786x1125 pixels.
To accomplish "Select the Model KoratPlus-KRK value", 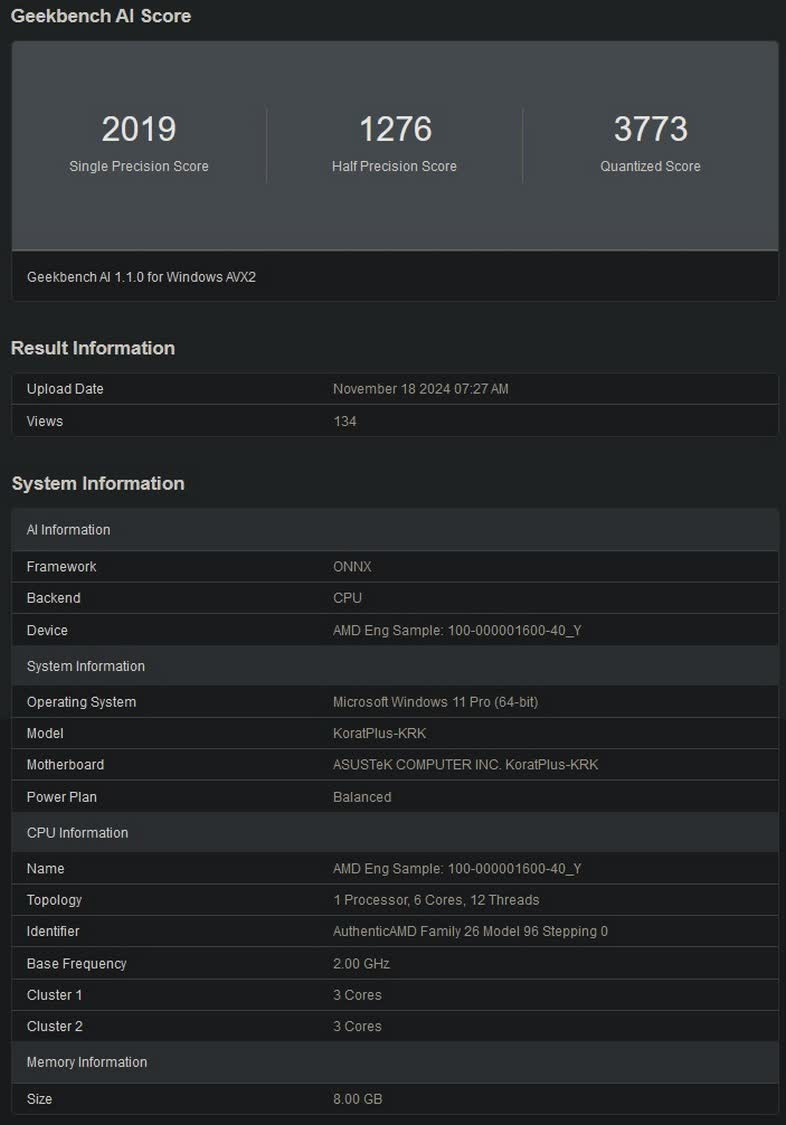I will point(379,733).
